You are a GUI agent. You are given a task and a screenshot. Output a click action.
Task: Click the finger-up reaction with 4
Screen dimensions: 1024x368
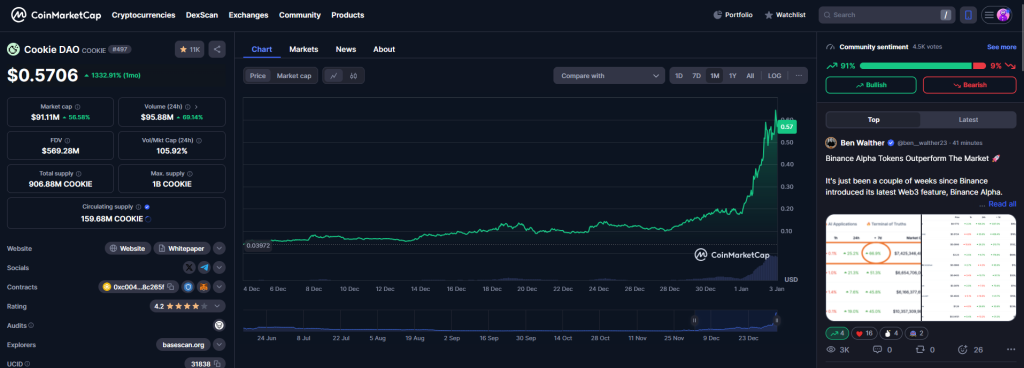coord(891,333)
